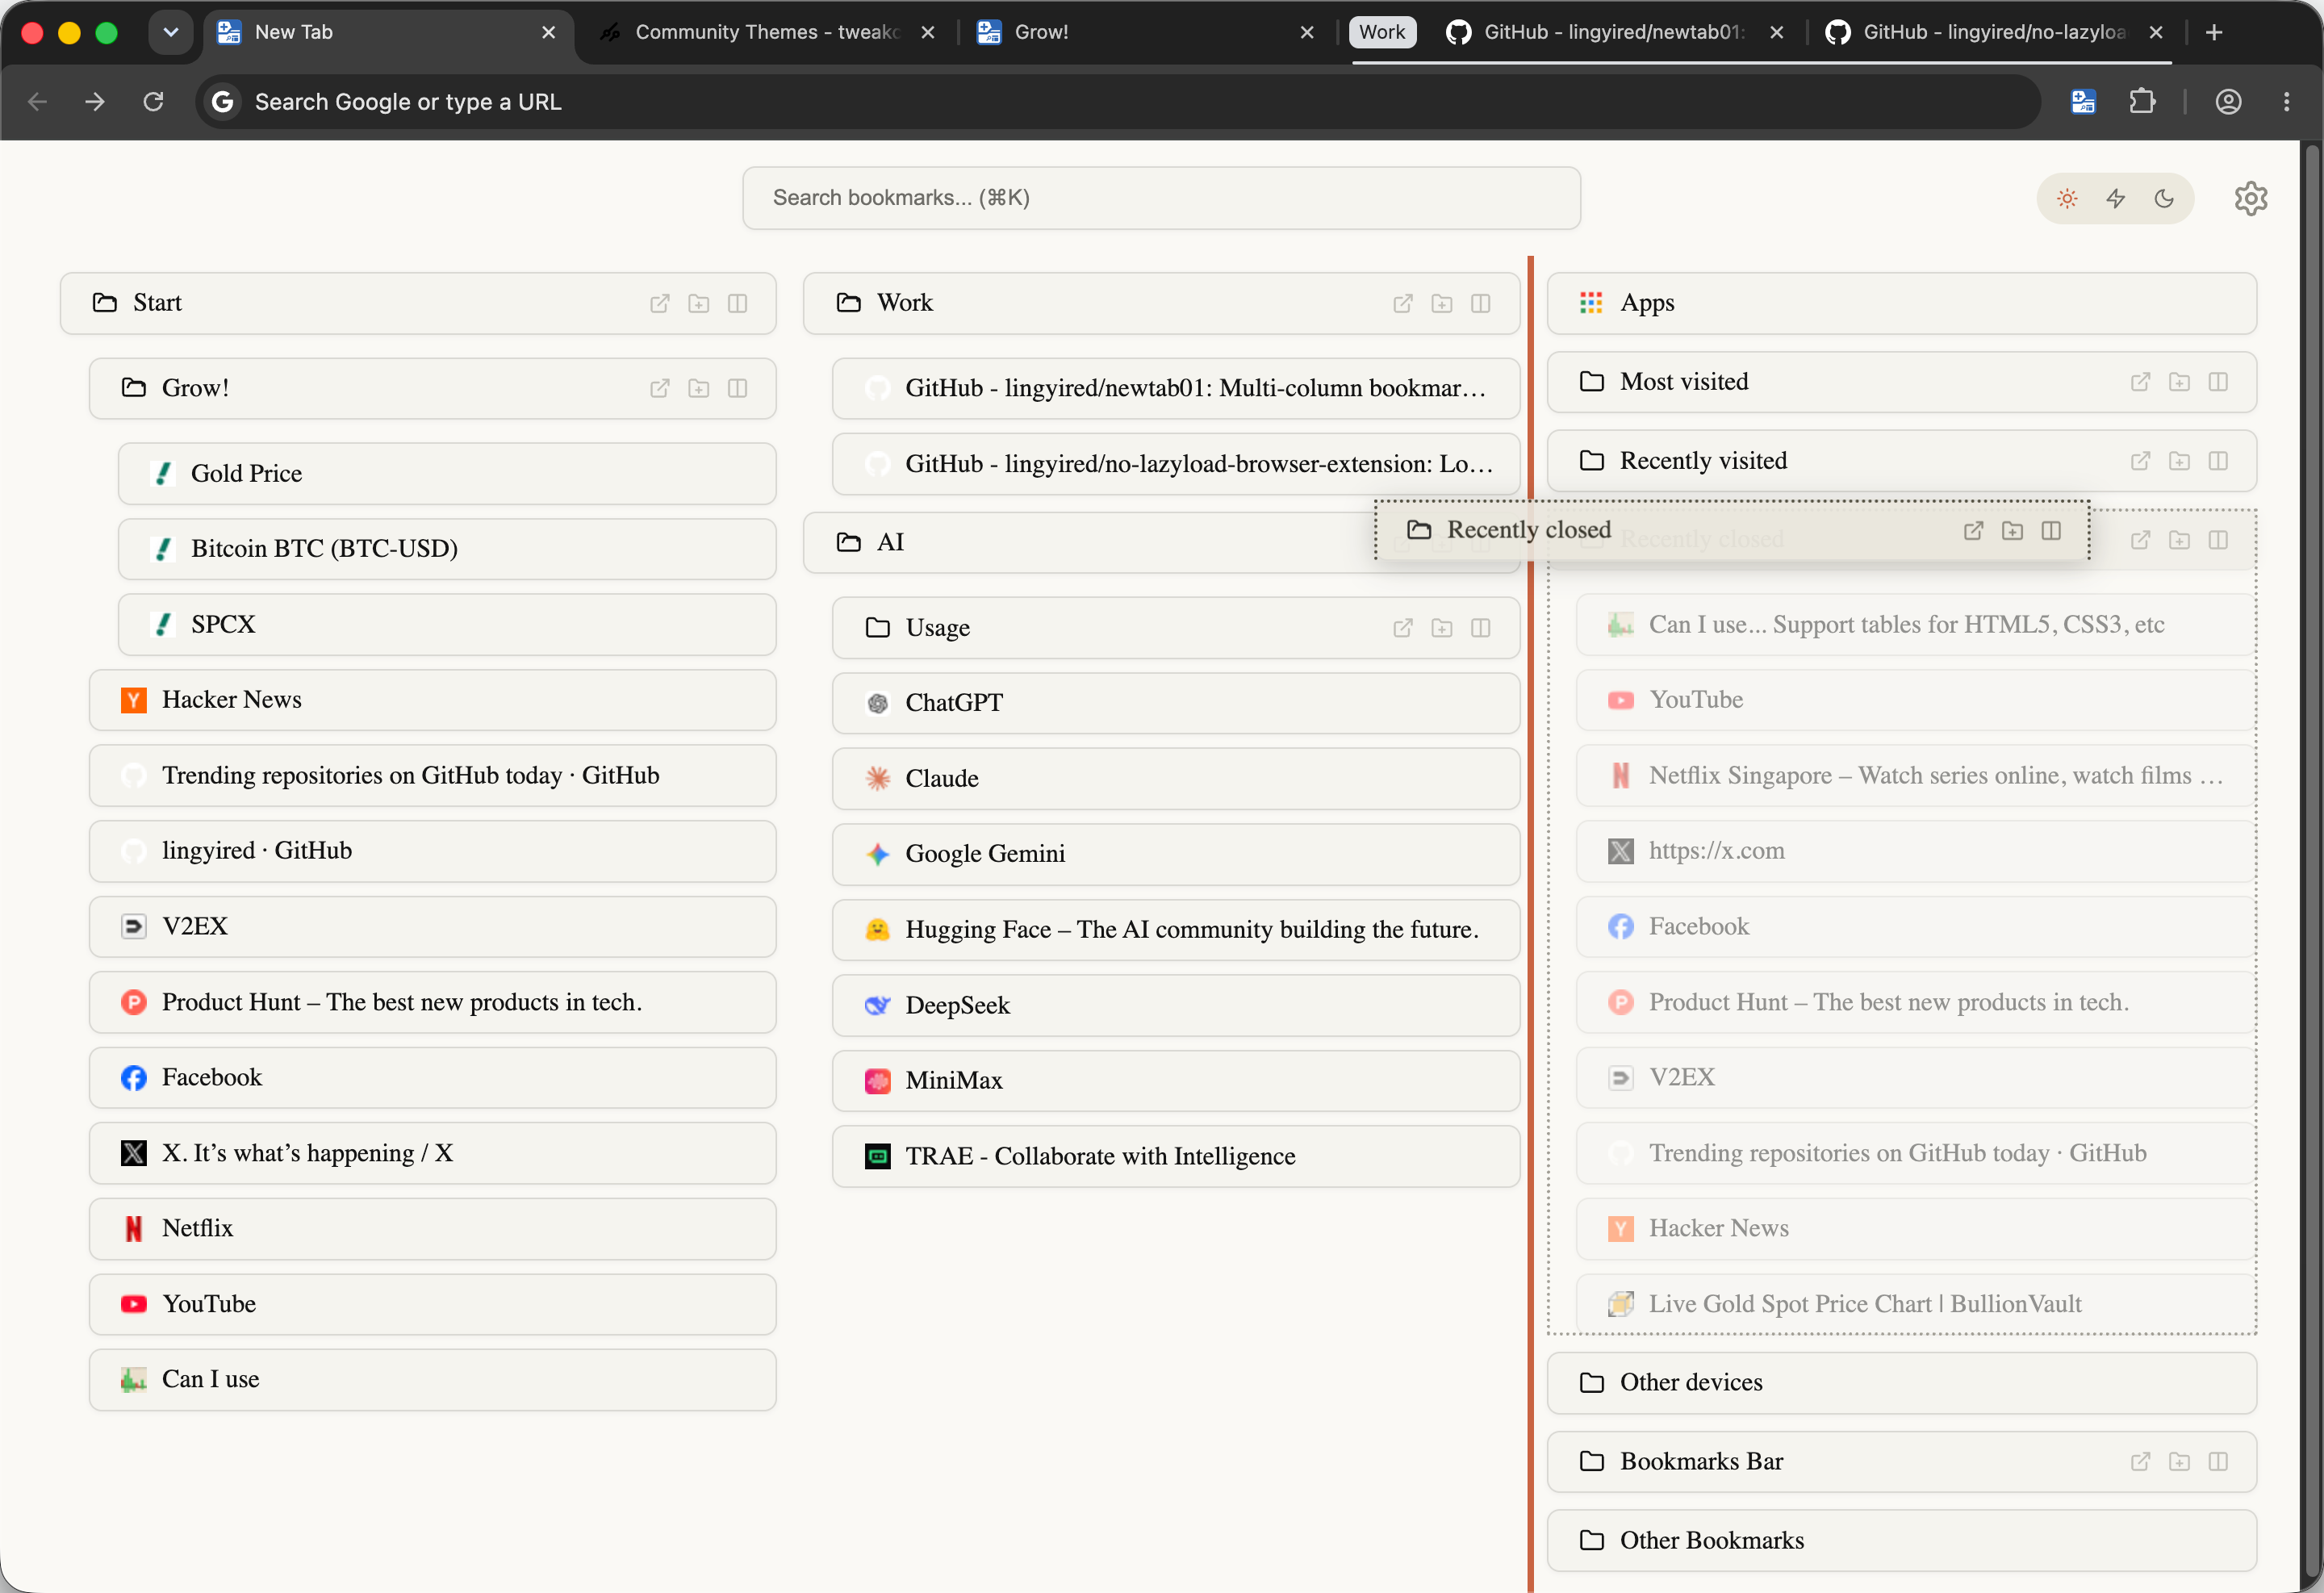Add folder icon on Bookmarks Bar row
2324x1593 pixels.
[2179, 1462]
